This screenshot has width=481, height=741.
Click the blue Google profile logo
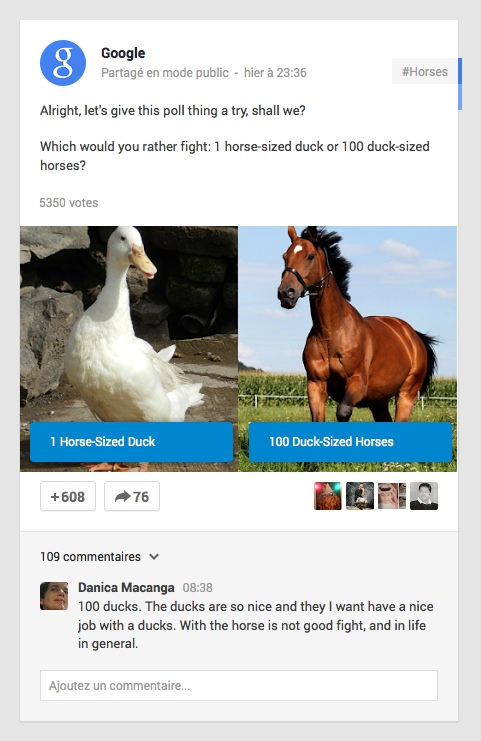coord(63,63)
